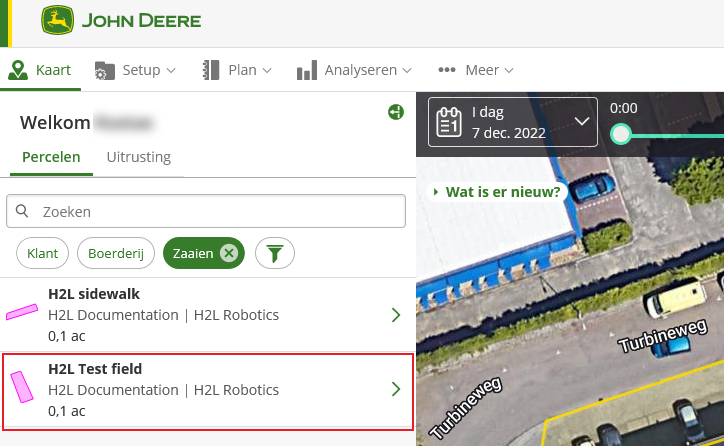
Task: Open the Plan menu
Action: tap(237, 70)
